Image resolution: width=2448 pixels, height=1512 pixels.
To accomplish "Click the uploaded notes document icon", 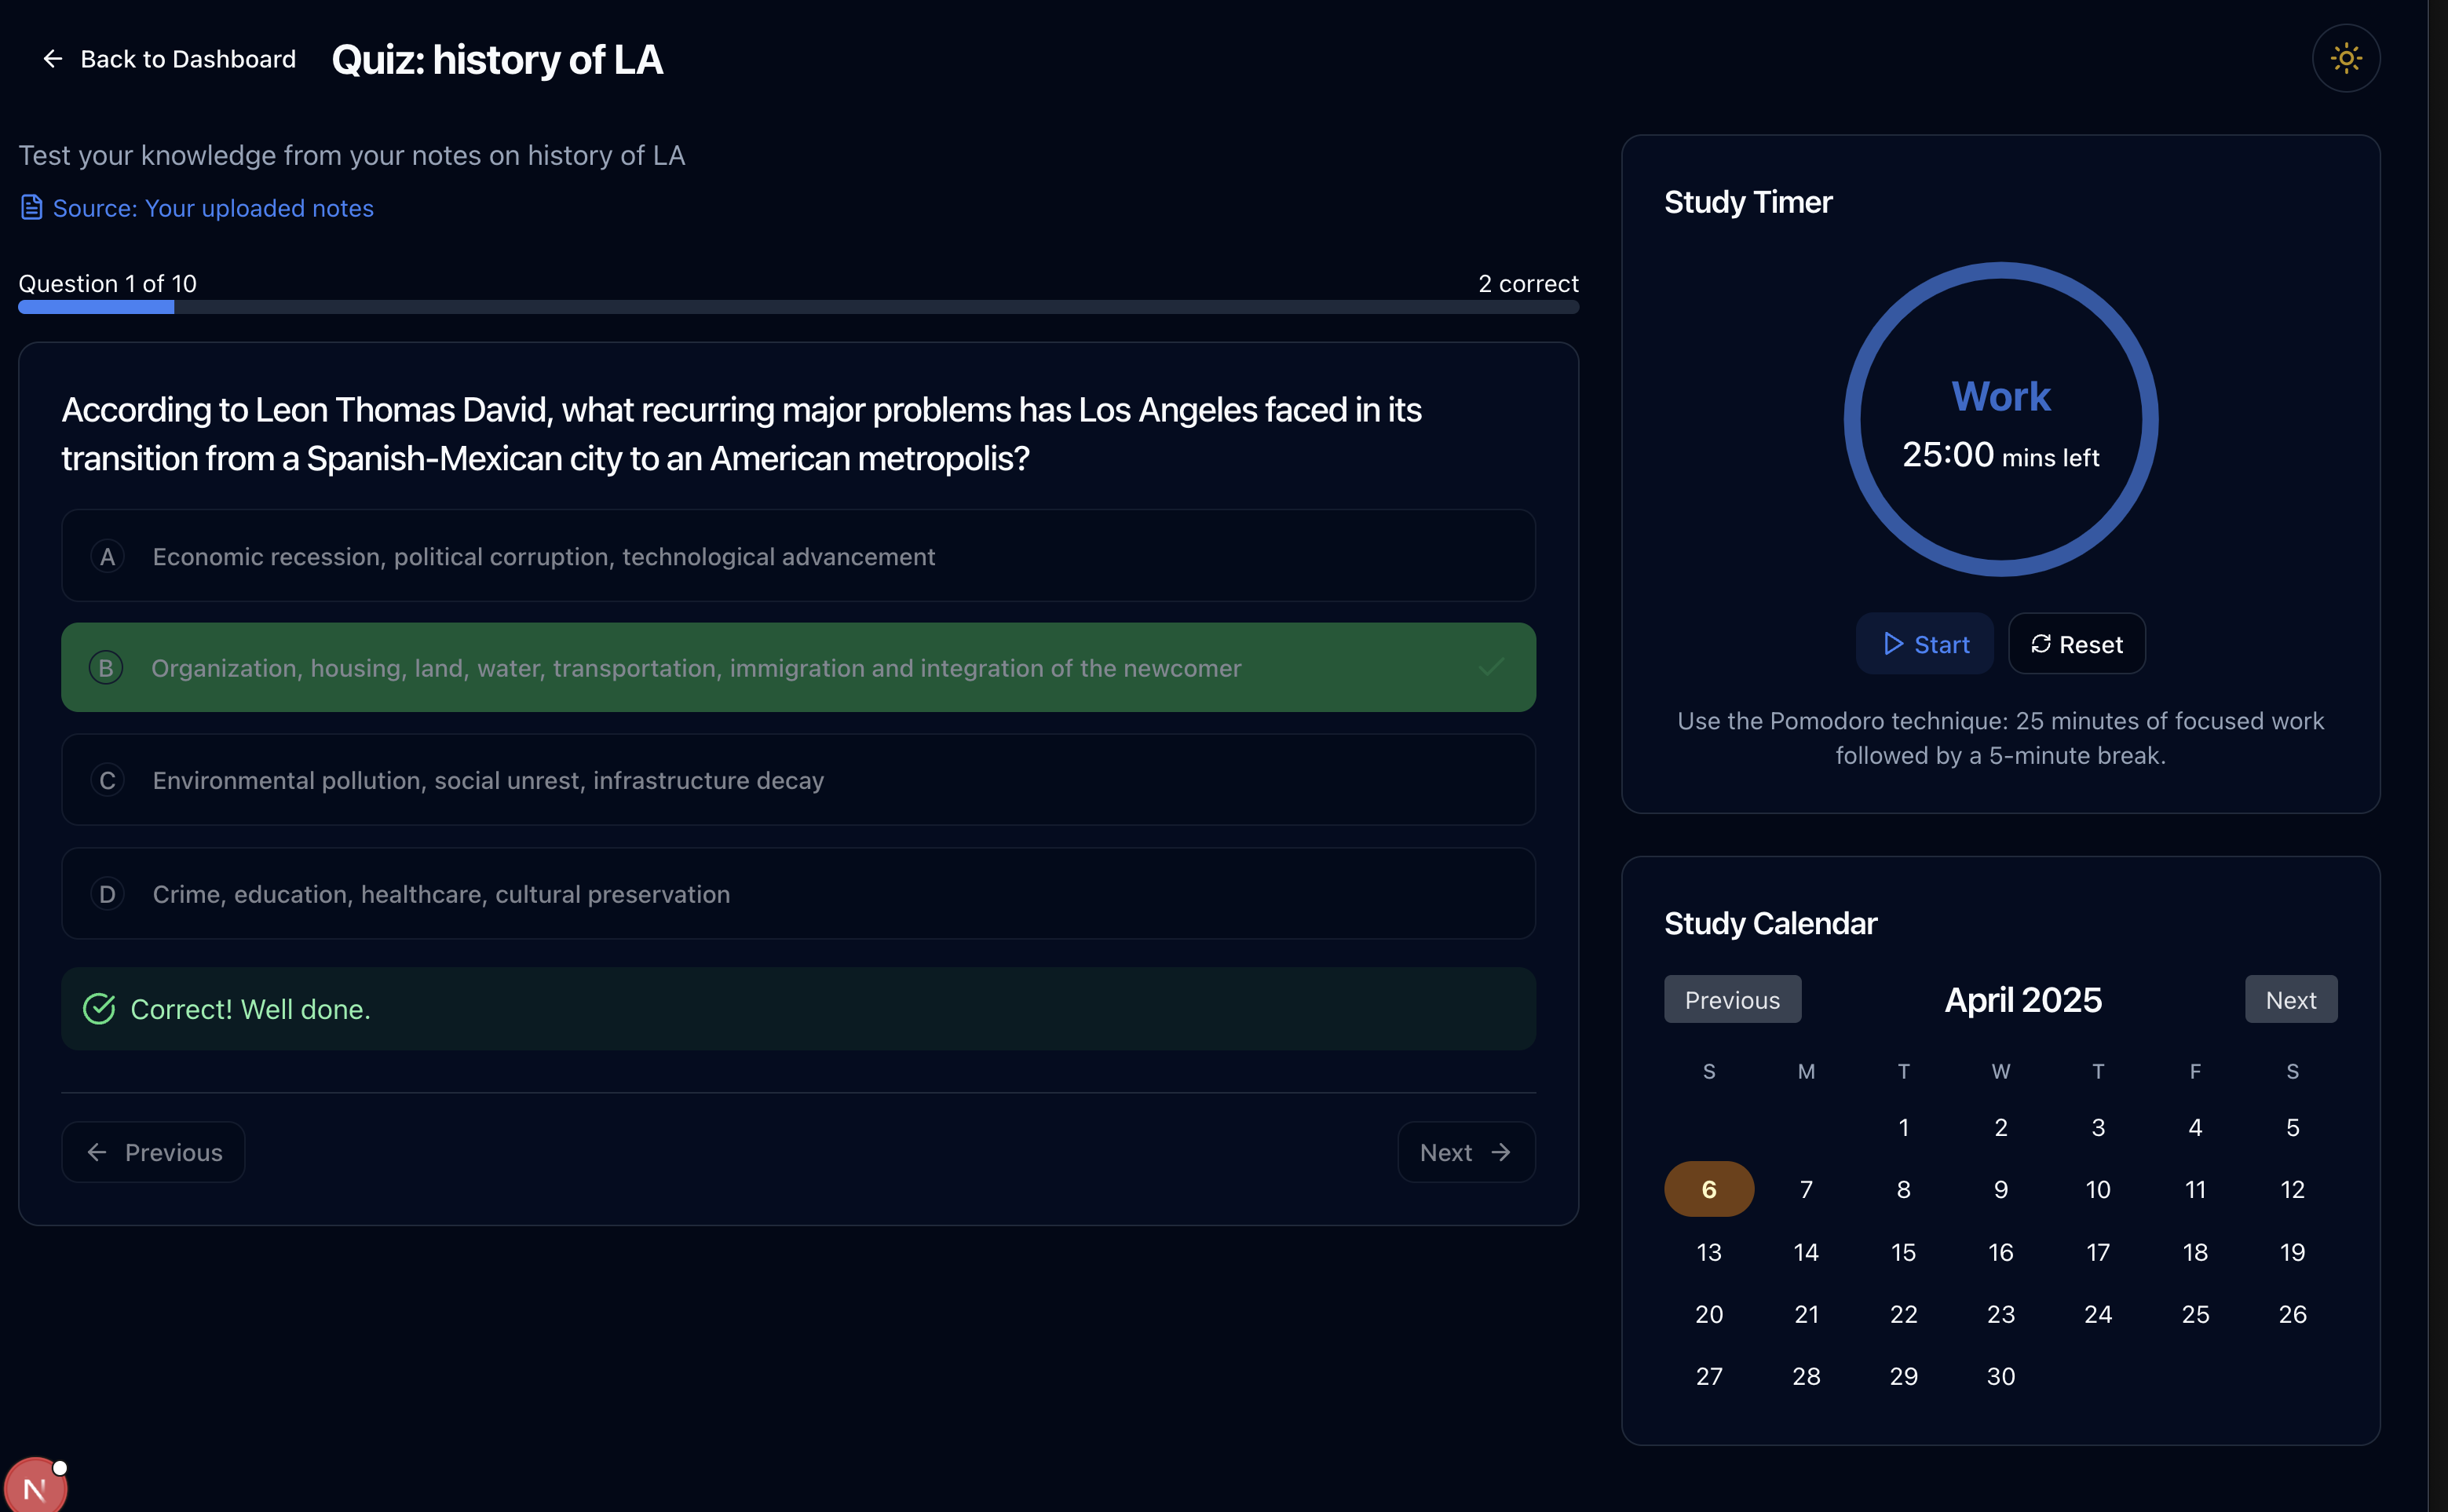I will (x=32, y=208).
